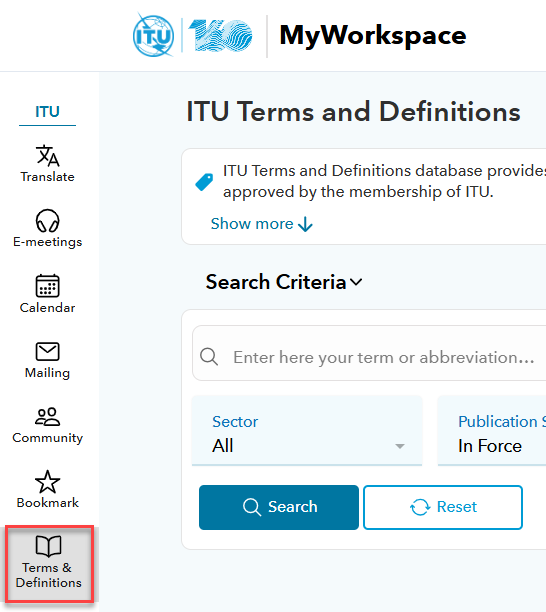Open E-meetings from the sidebar
Viewport: 546px width, 612px height.
[47, 228]
